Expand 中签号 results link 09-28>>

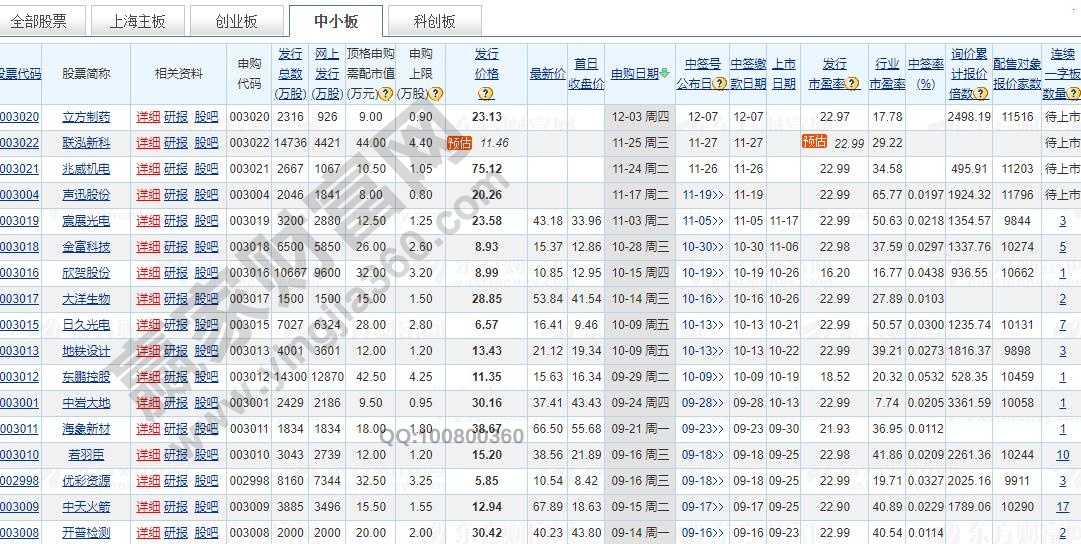[x=703, y=403]
